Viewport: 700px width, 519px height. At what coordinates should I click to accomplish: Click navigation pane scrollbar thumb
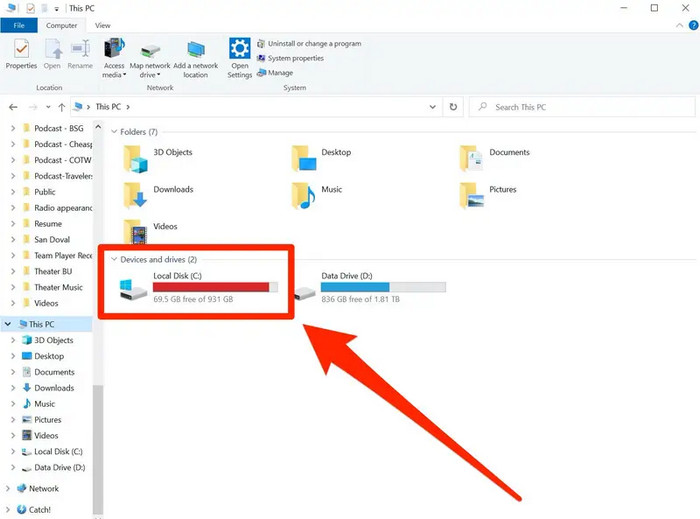point(98,448)
